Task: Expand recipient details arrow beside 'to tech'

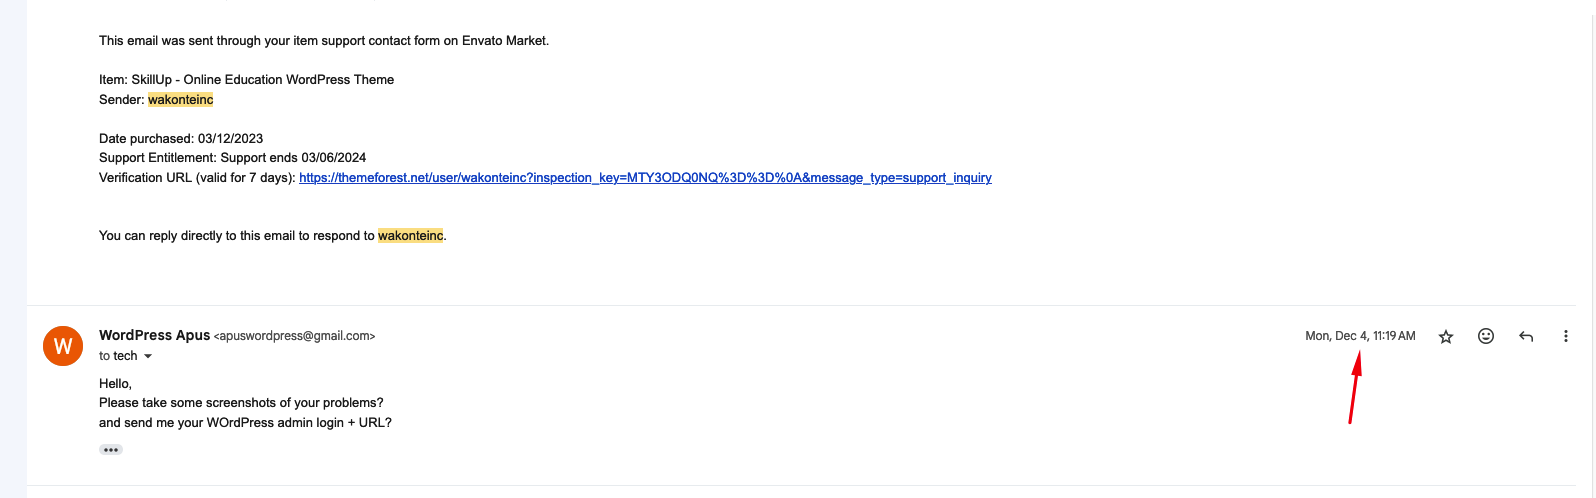Action: tap(148, 356)
